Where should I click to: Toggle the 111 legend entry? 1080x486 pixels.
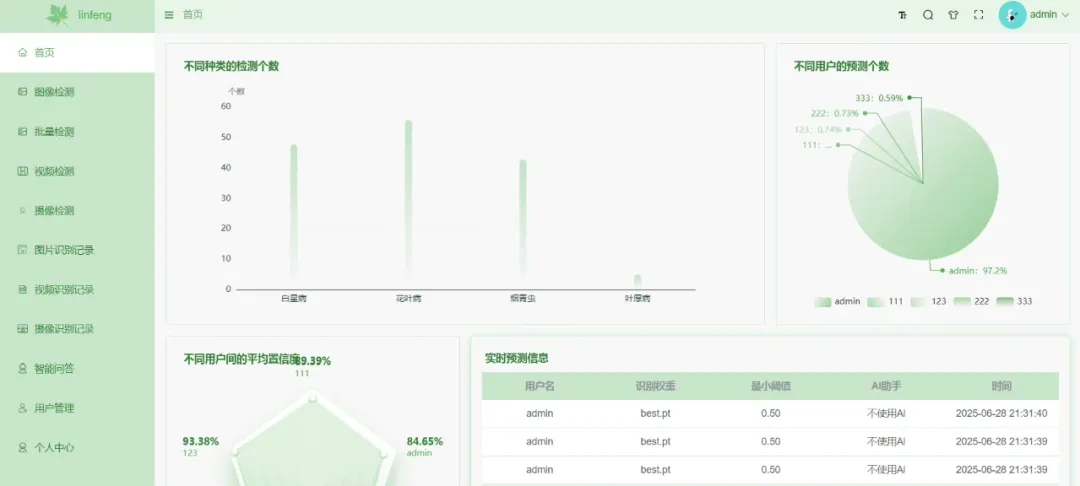tap(885, 302)
